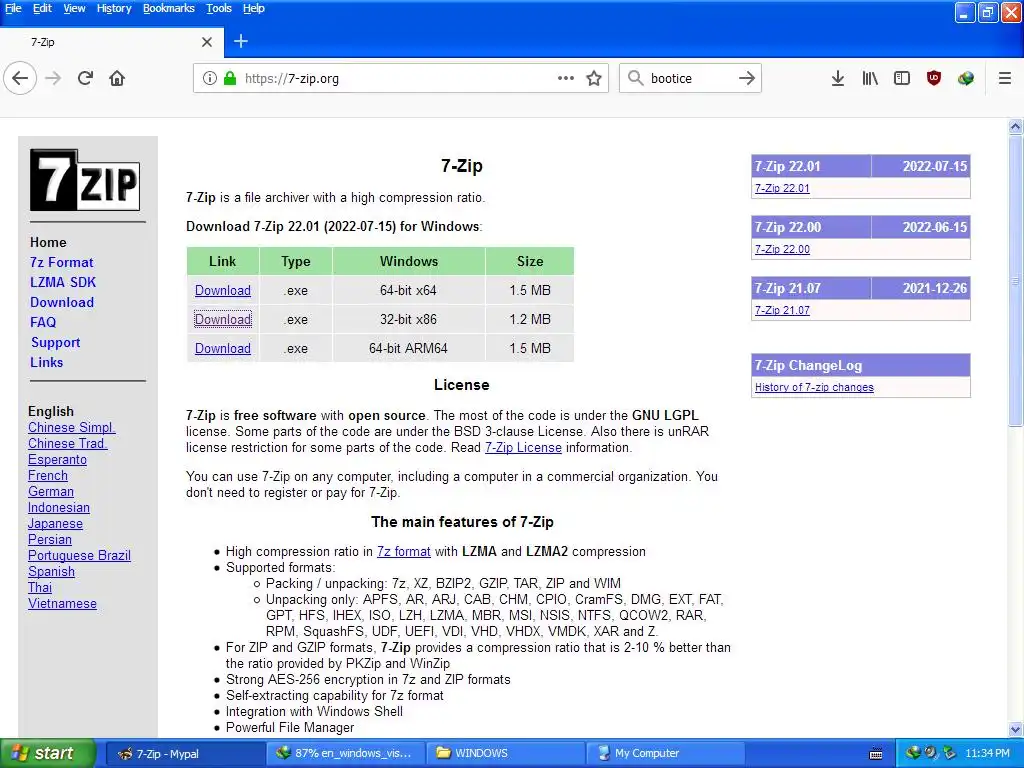Open the Edit menu
The height and width of the screenshot is (768, 1024).
(x=42, y=8)
